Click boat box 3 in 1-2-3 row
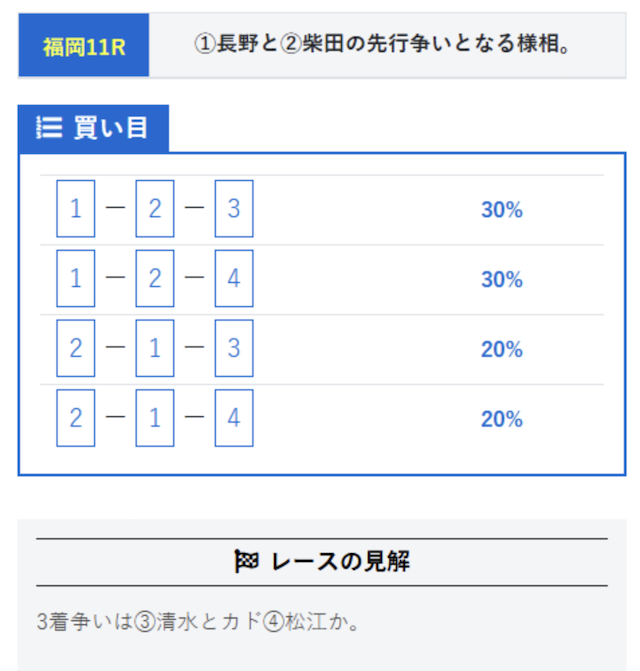The width and height of the screenshot is (640, 671). pos(234,208)
